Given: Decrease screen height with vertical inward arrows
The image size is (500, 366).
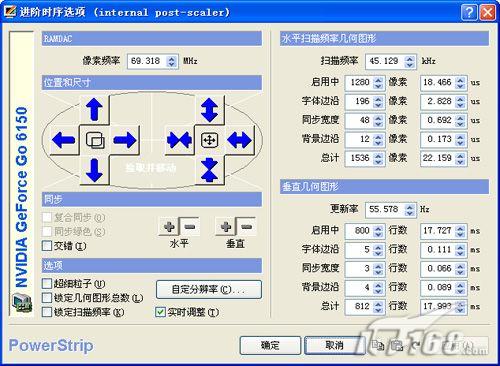Looking at the screenshot, I should click(209, 170).
